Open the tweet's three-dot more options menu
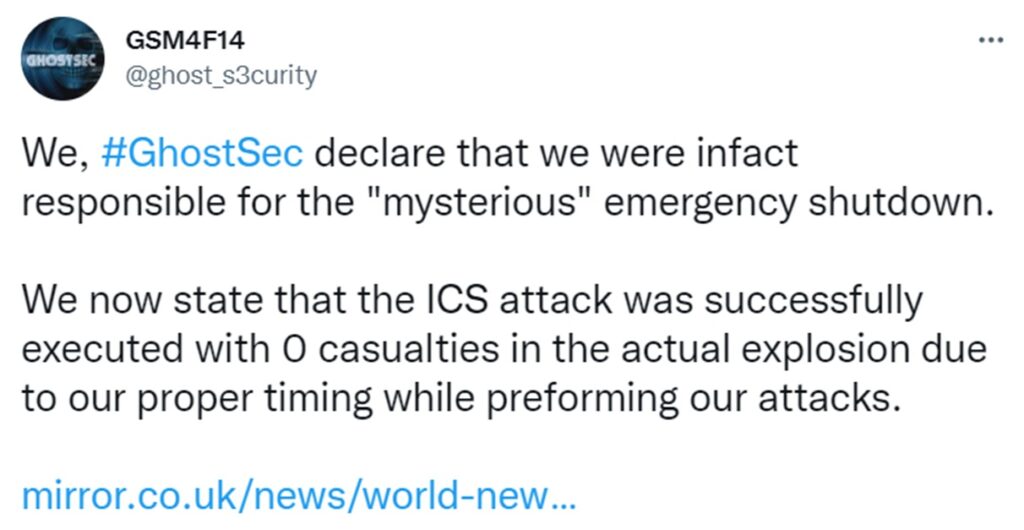 tap(991, 41)
